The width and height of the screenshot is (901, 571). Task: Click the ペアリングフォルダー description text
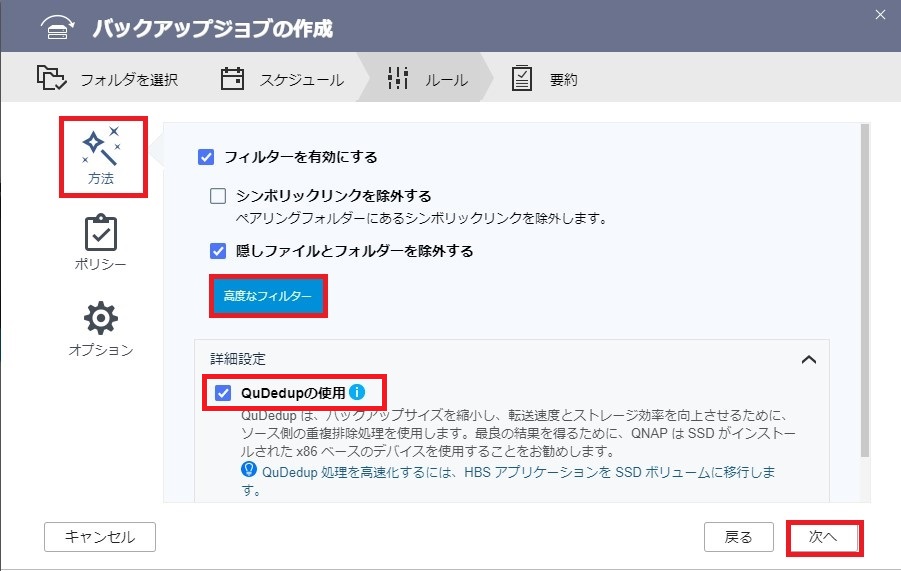click(421, 218)
